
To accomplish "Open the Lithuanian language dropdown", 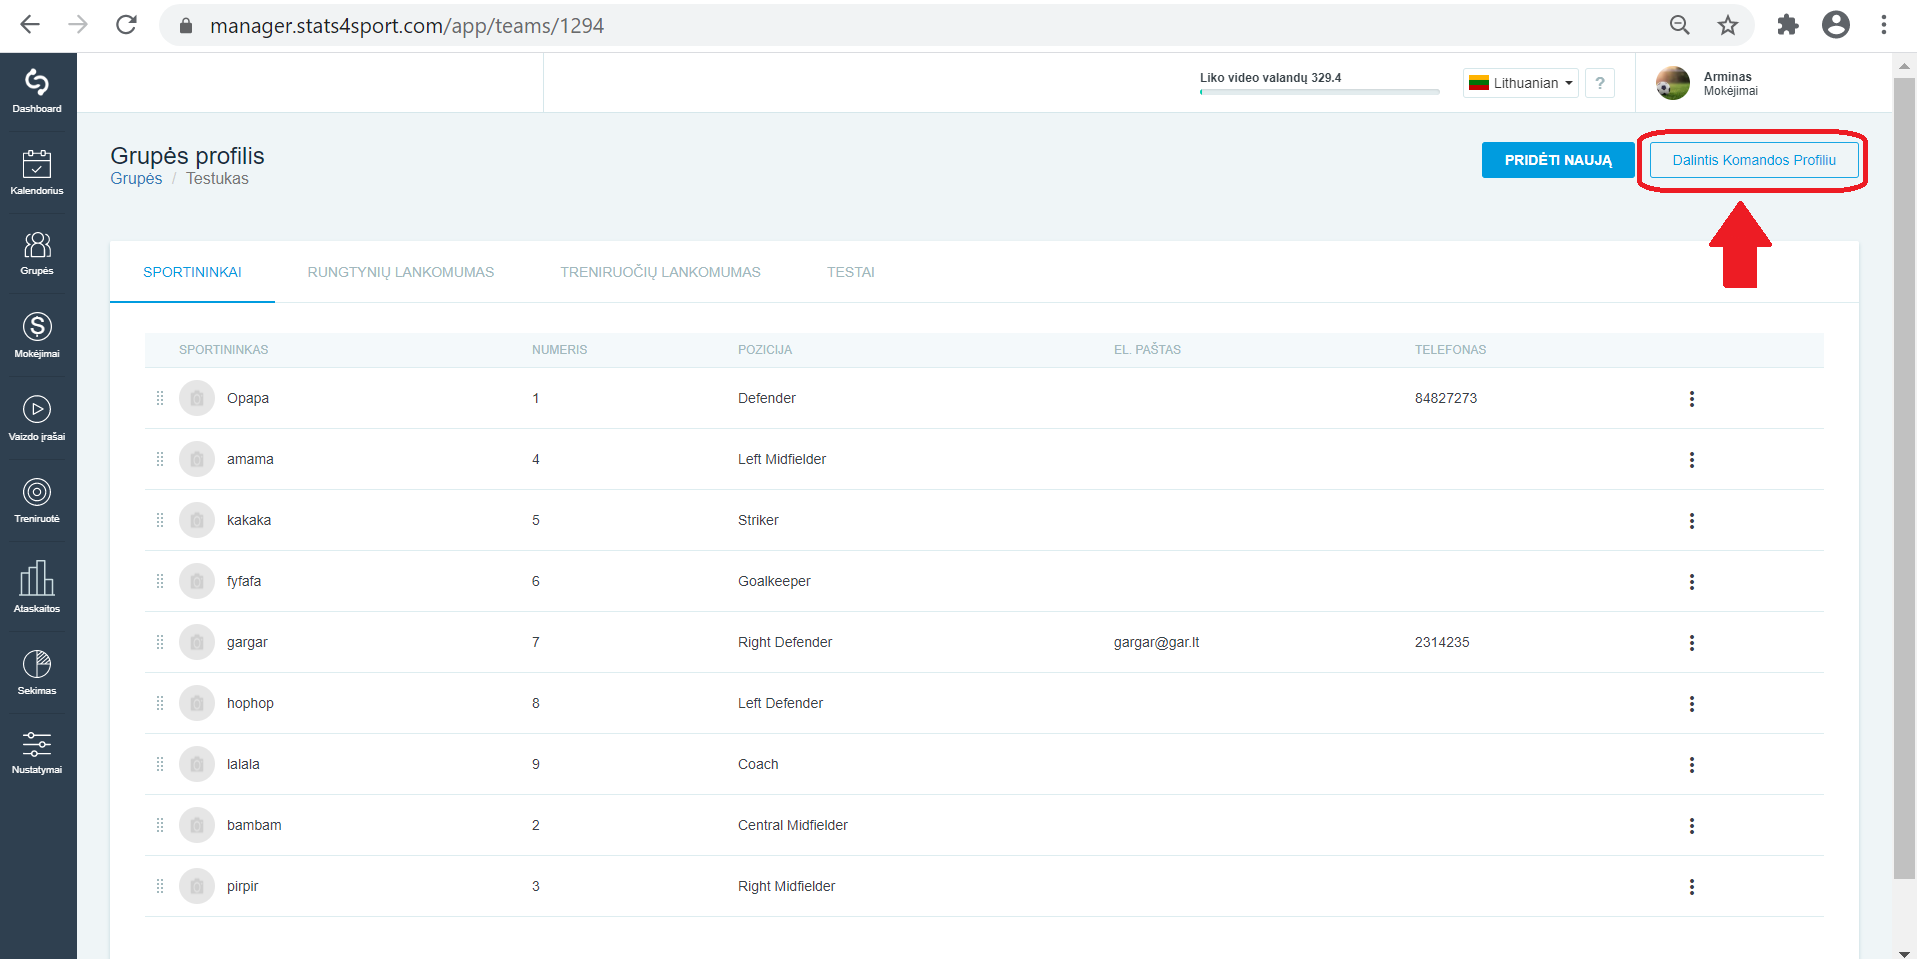I will click(1521, 83).
